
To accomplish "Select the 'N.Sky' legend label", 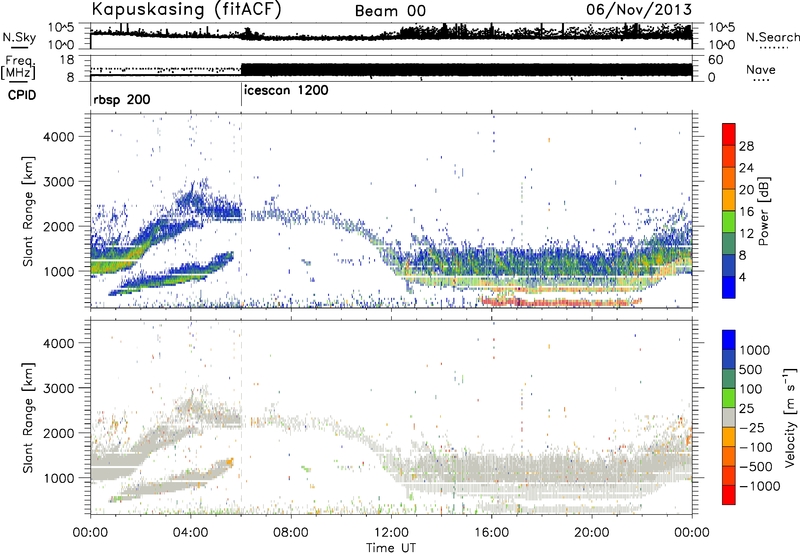I will [19, 37].
